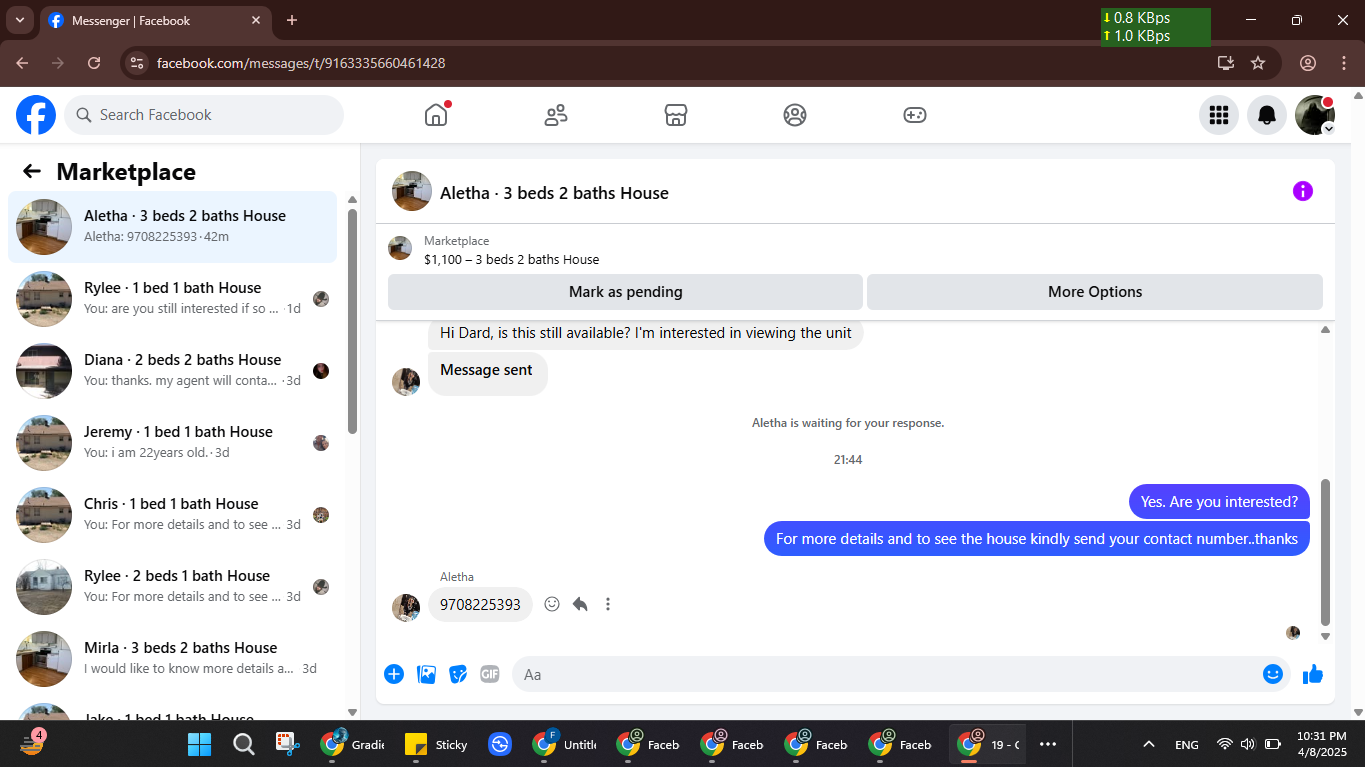
Task: Open taskbar overflow three dots
Action: 1048,744
